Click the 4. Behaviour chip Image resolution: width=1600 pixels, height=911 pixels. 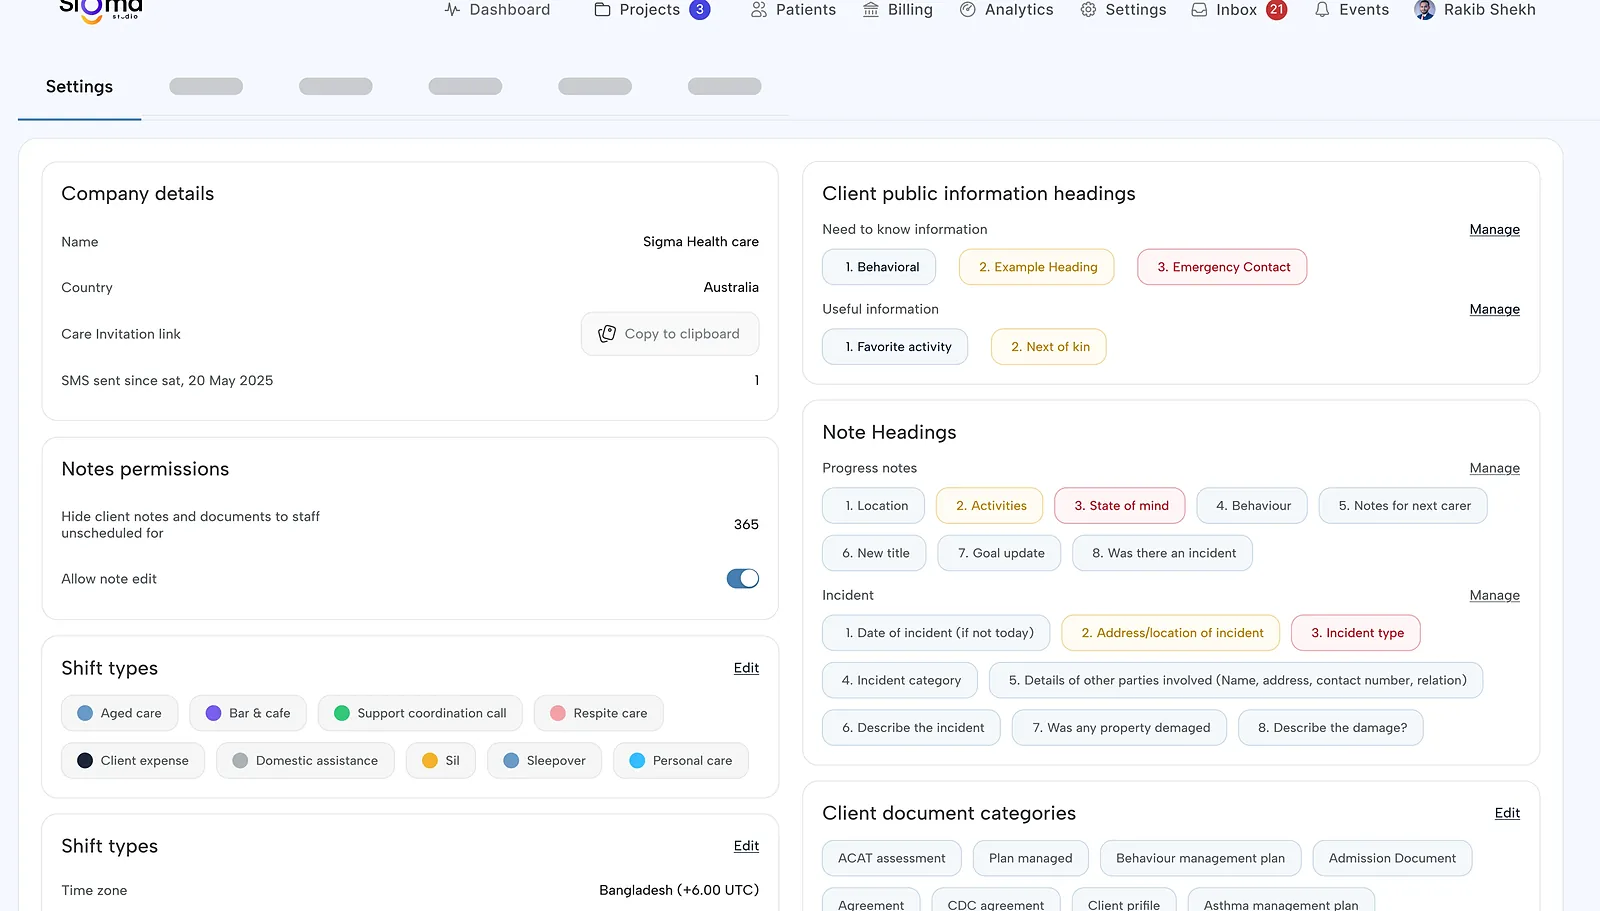tap(1252, 506)
